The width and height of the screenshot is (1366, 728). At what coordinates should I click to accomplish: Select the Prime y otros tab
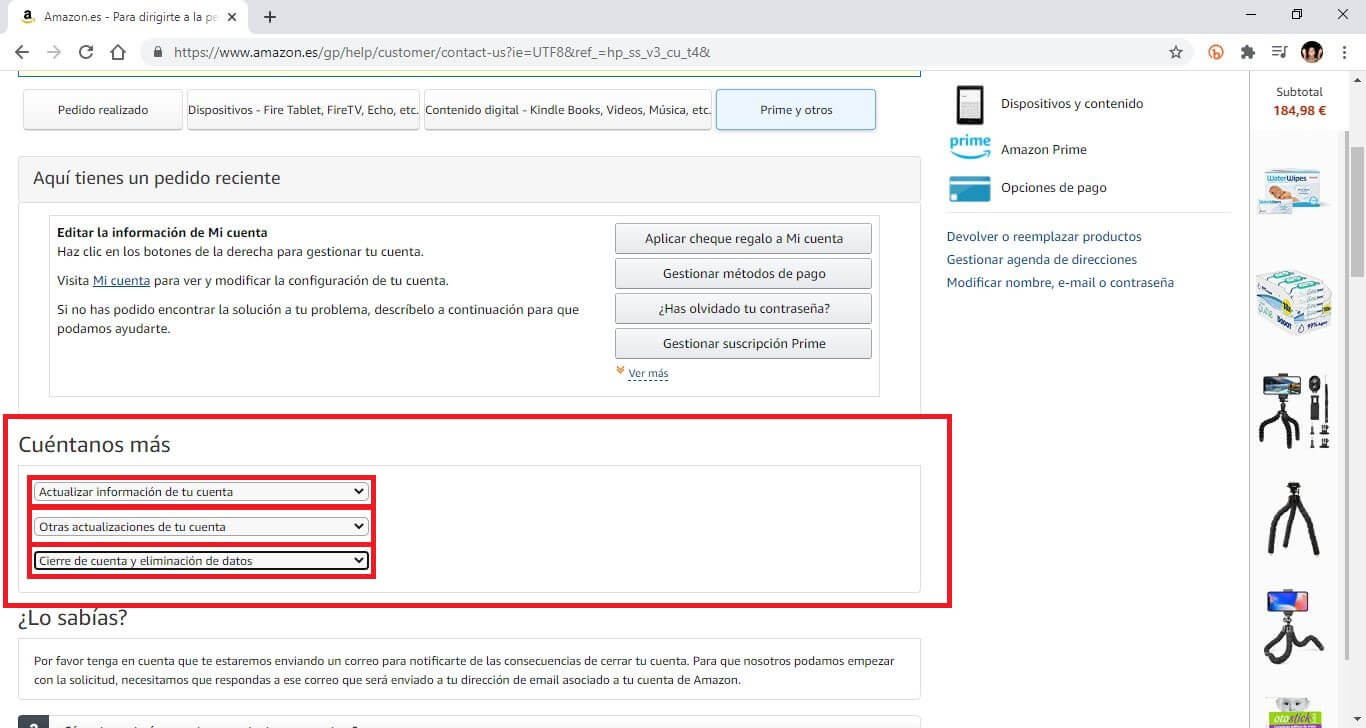(796, 110)
